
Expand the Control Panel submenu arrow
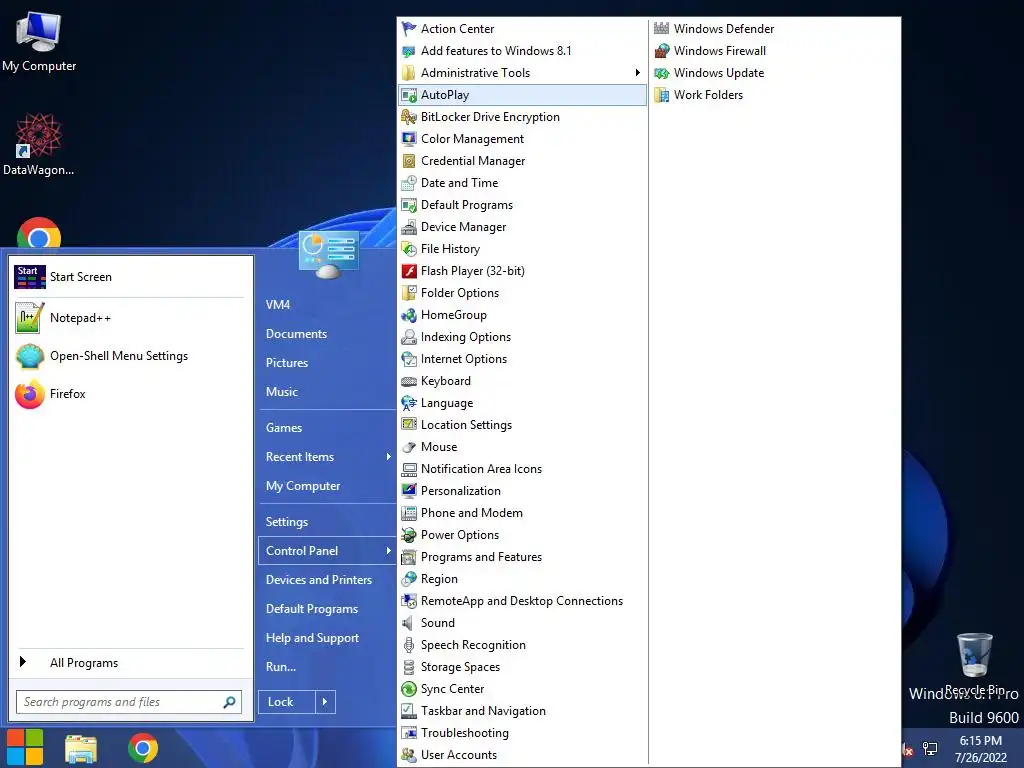pos(389,551)
